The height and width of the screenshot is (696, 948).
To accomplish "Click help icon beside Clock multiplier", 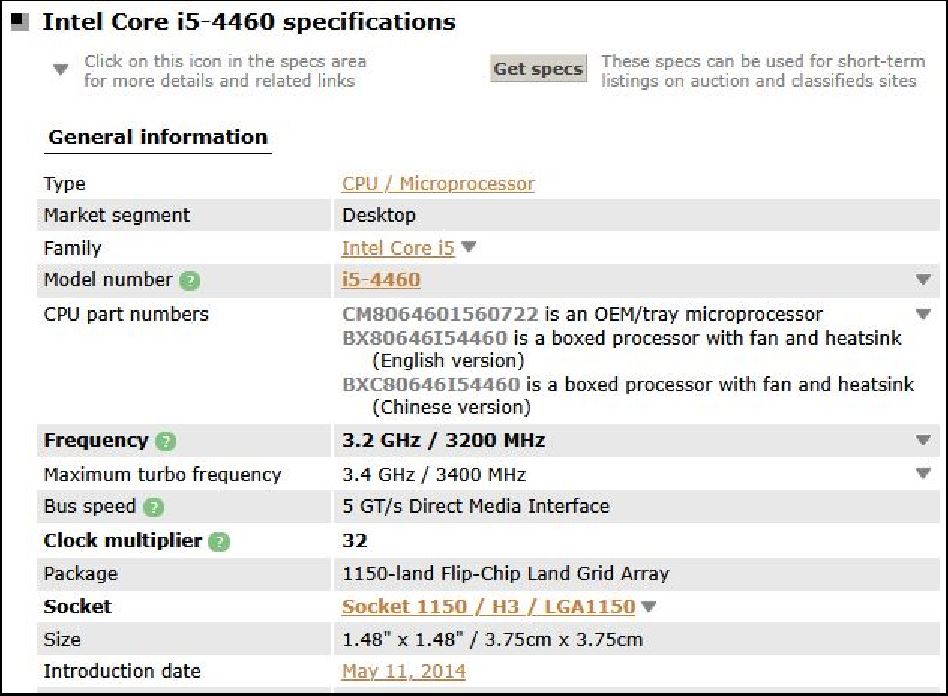I will coord(219,541).
